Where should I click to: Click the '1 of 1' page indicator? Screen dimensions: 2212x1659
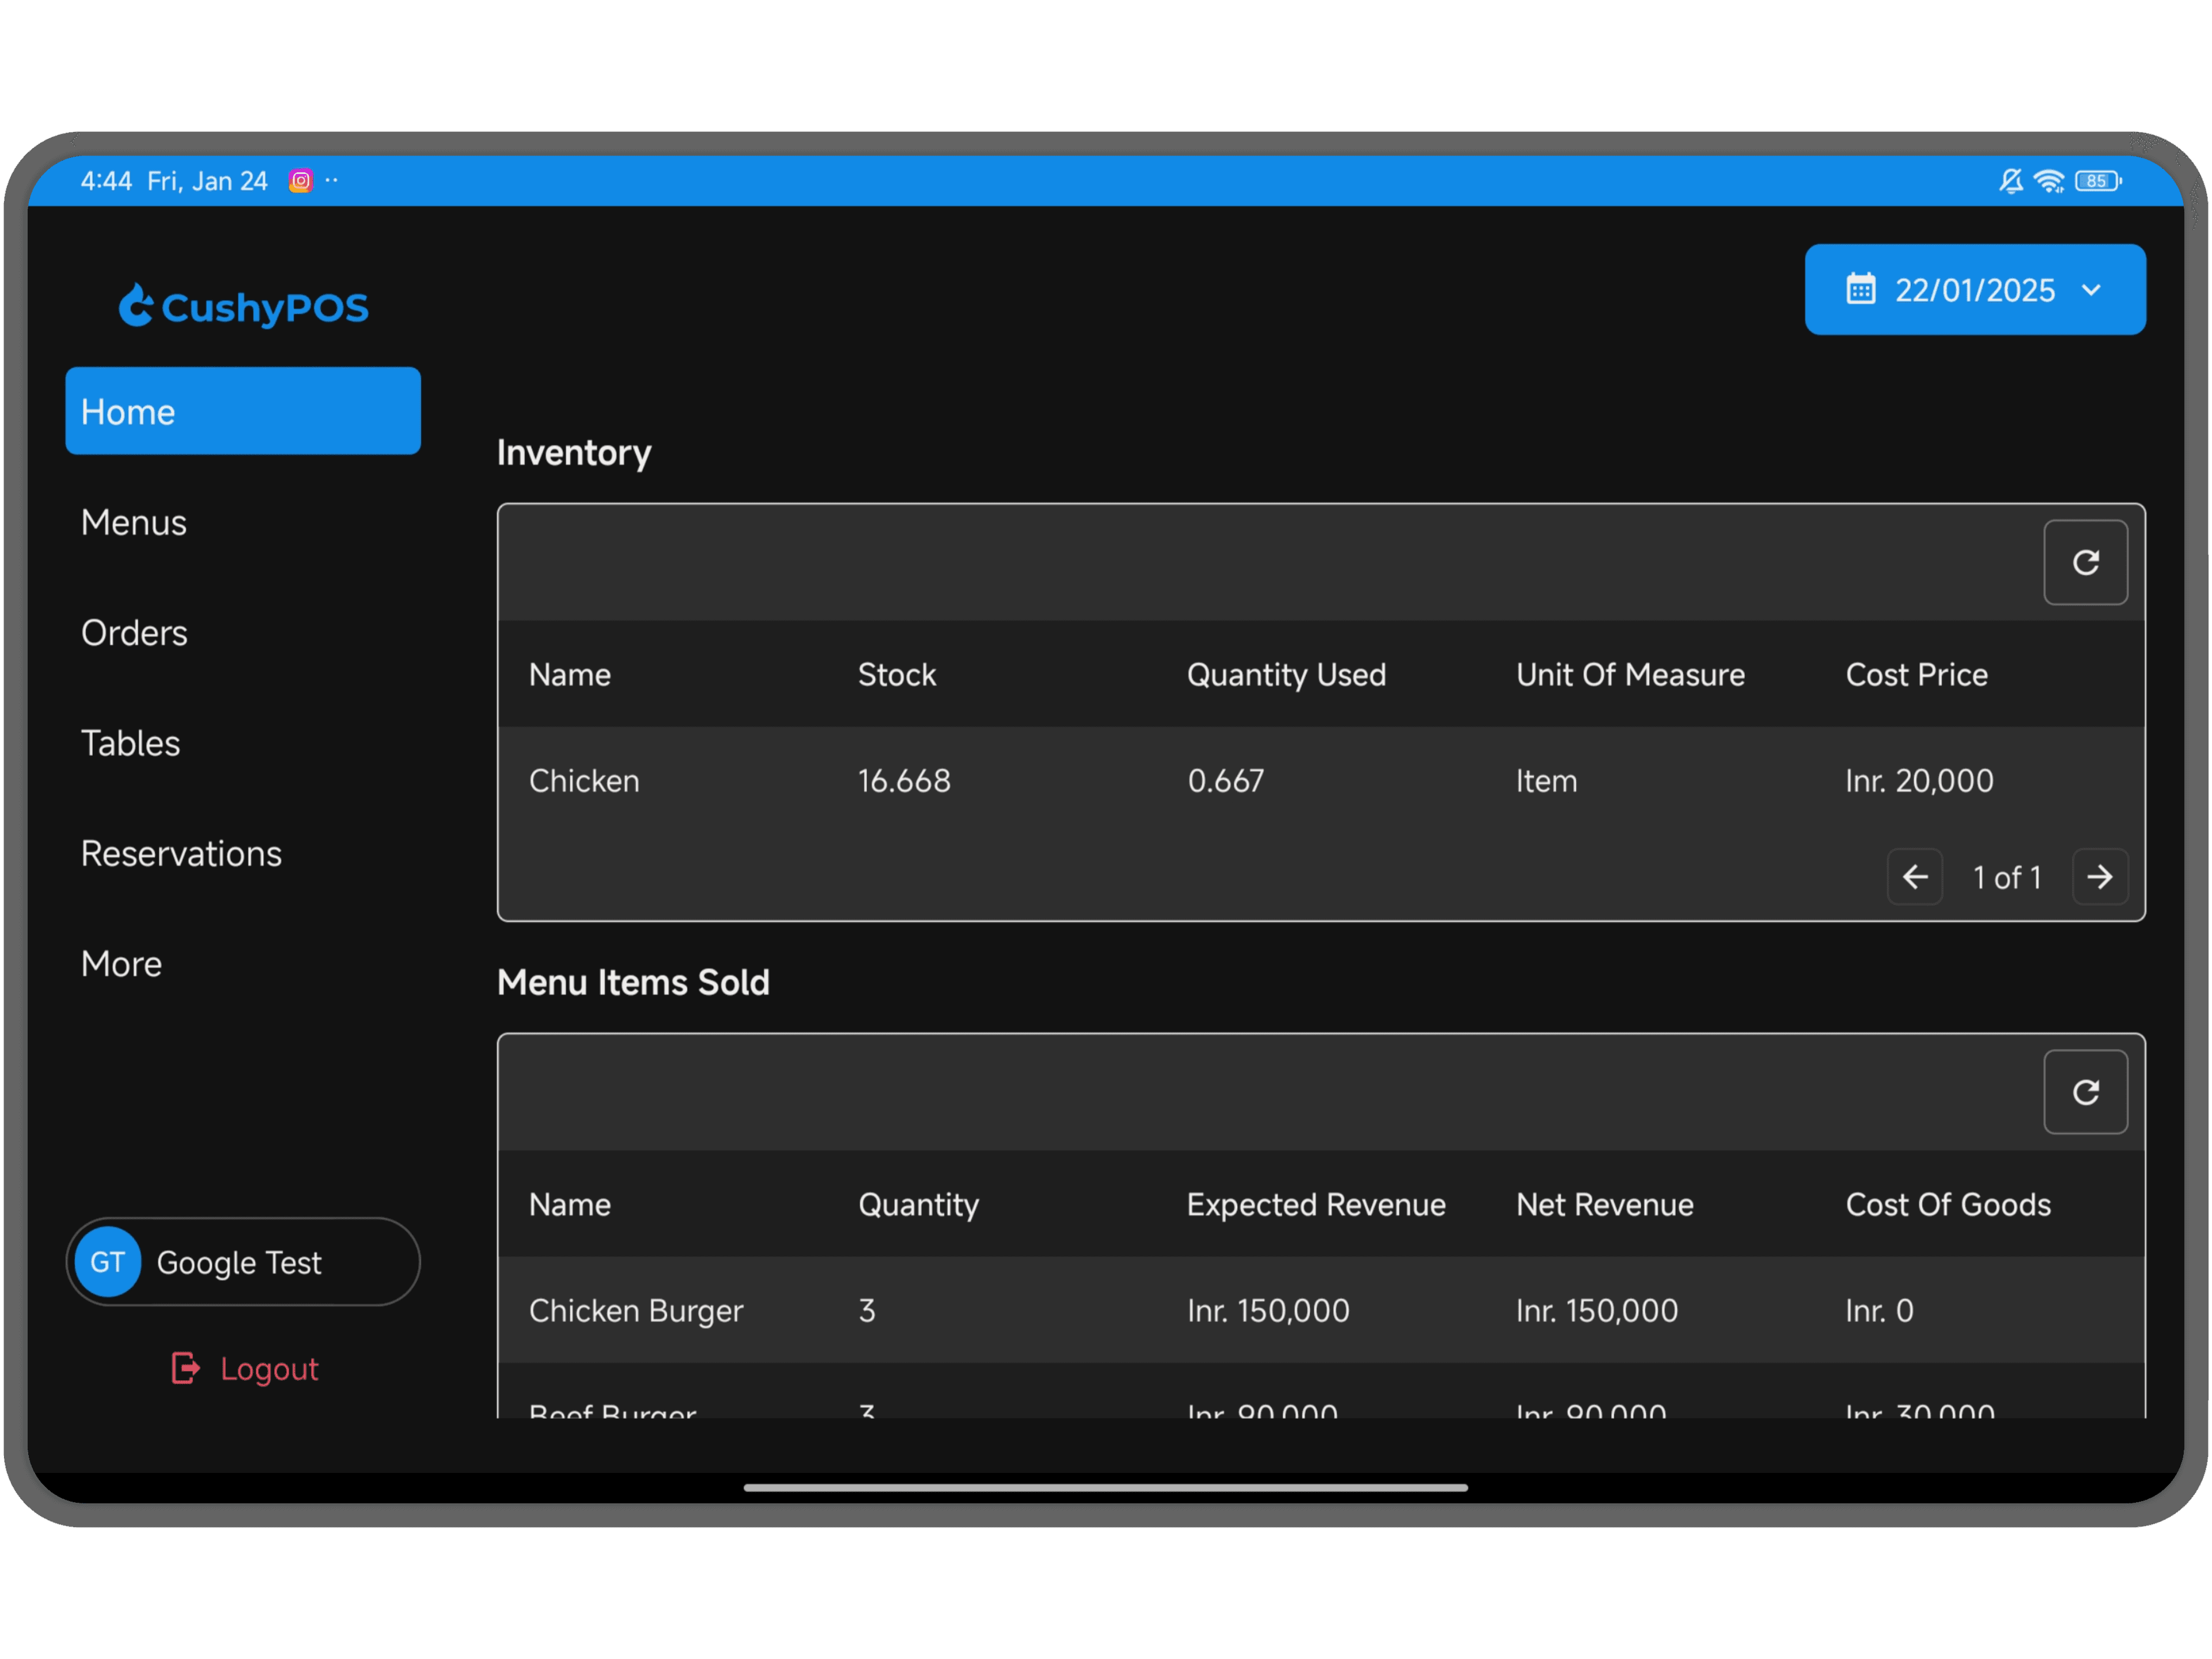[2006, 878]
